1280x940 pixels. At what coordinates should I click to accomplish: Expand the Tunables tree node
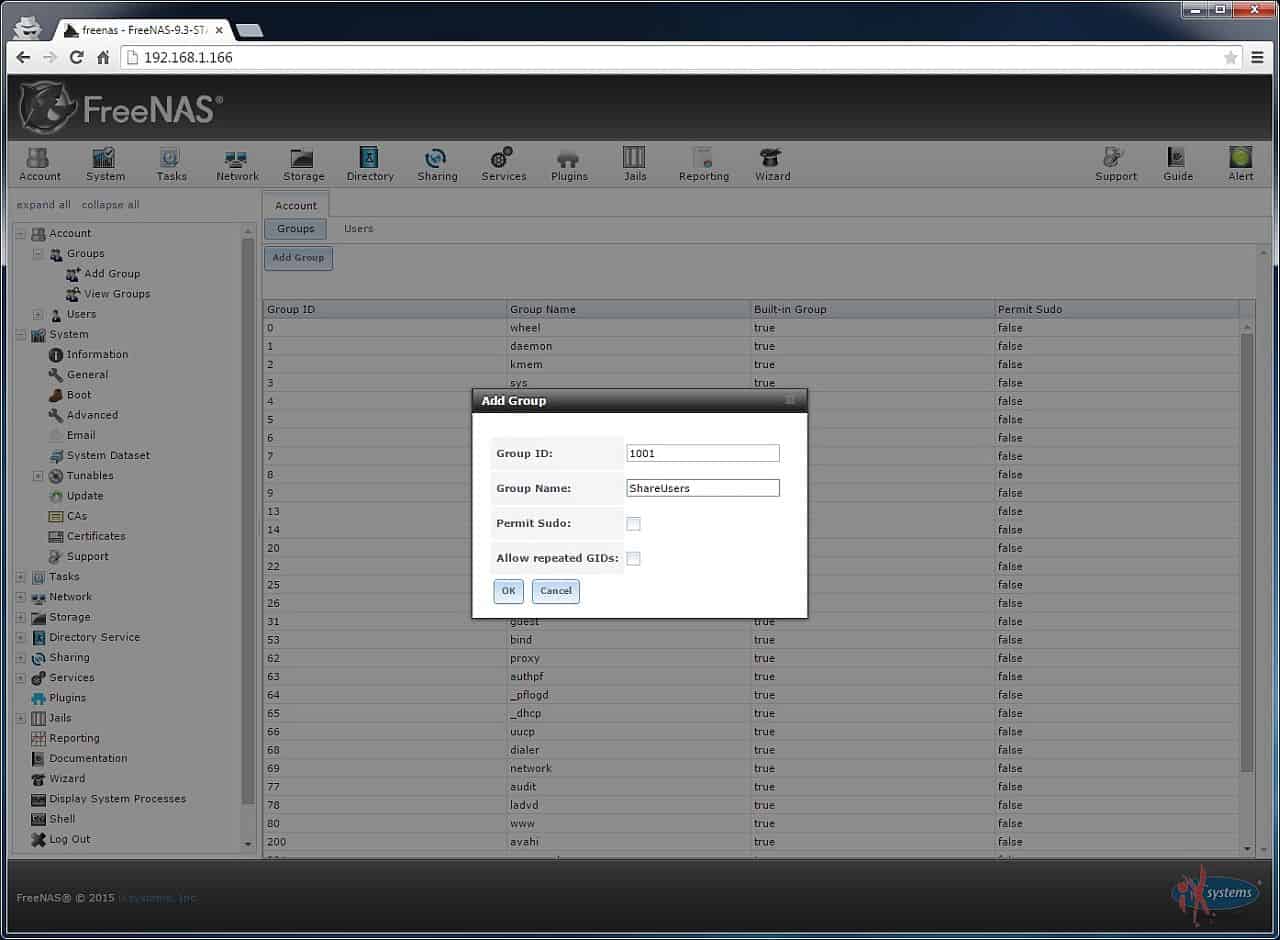point(38,476)
